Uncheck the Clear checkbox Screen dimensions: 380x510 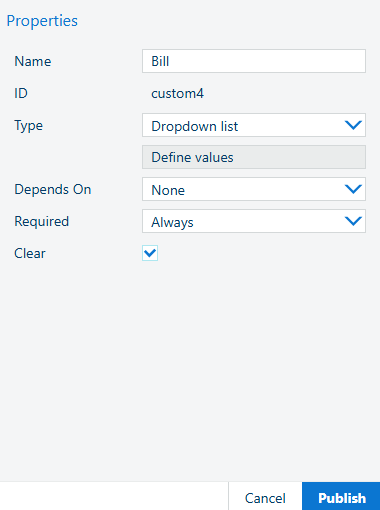(x=150, y=253)
